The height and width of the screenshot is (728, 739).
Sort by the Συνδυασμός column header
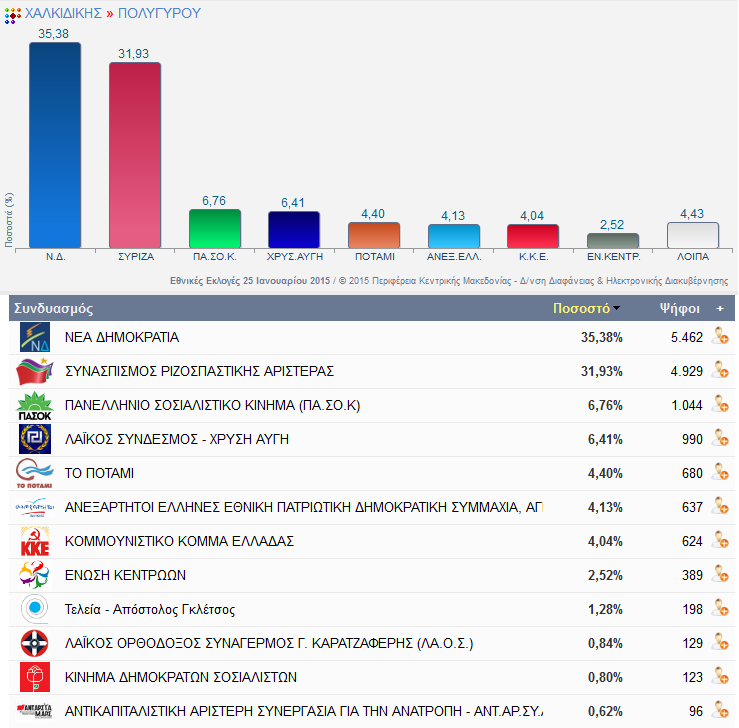tap(53, 309)
